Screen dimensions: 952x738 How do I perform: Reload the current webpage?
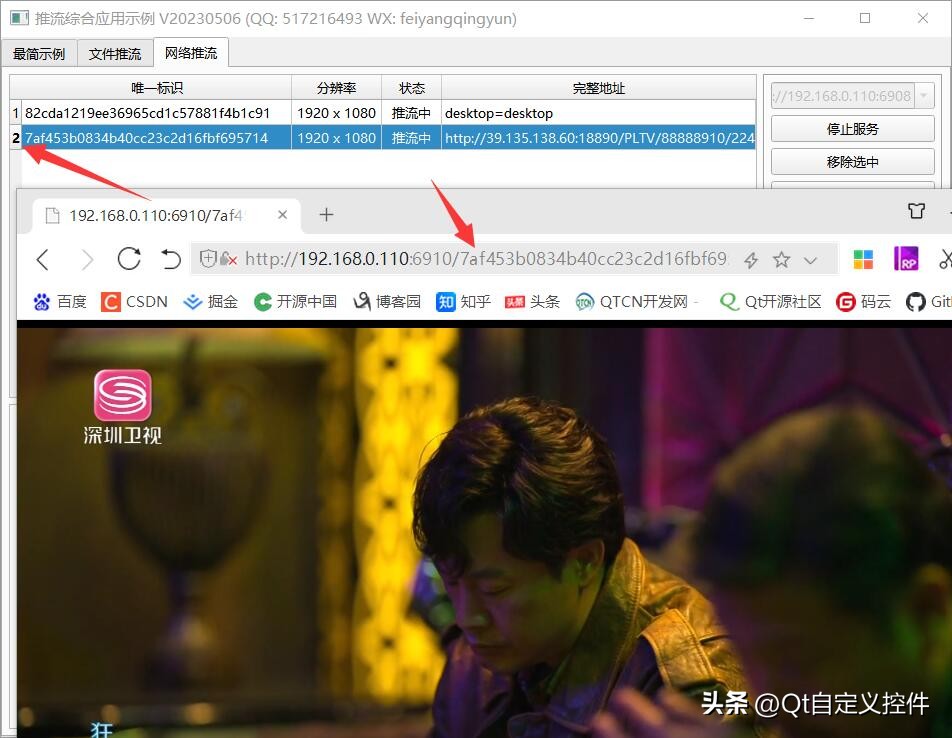tap(129, 259)
